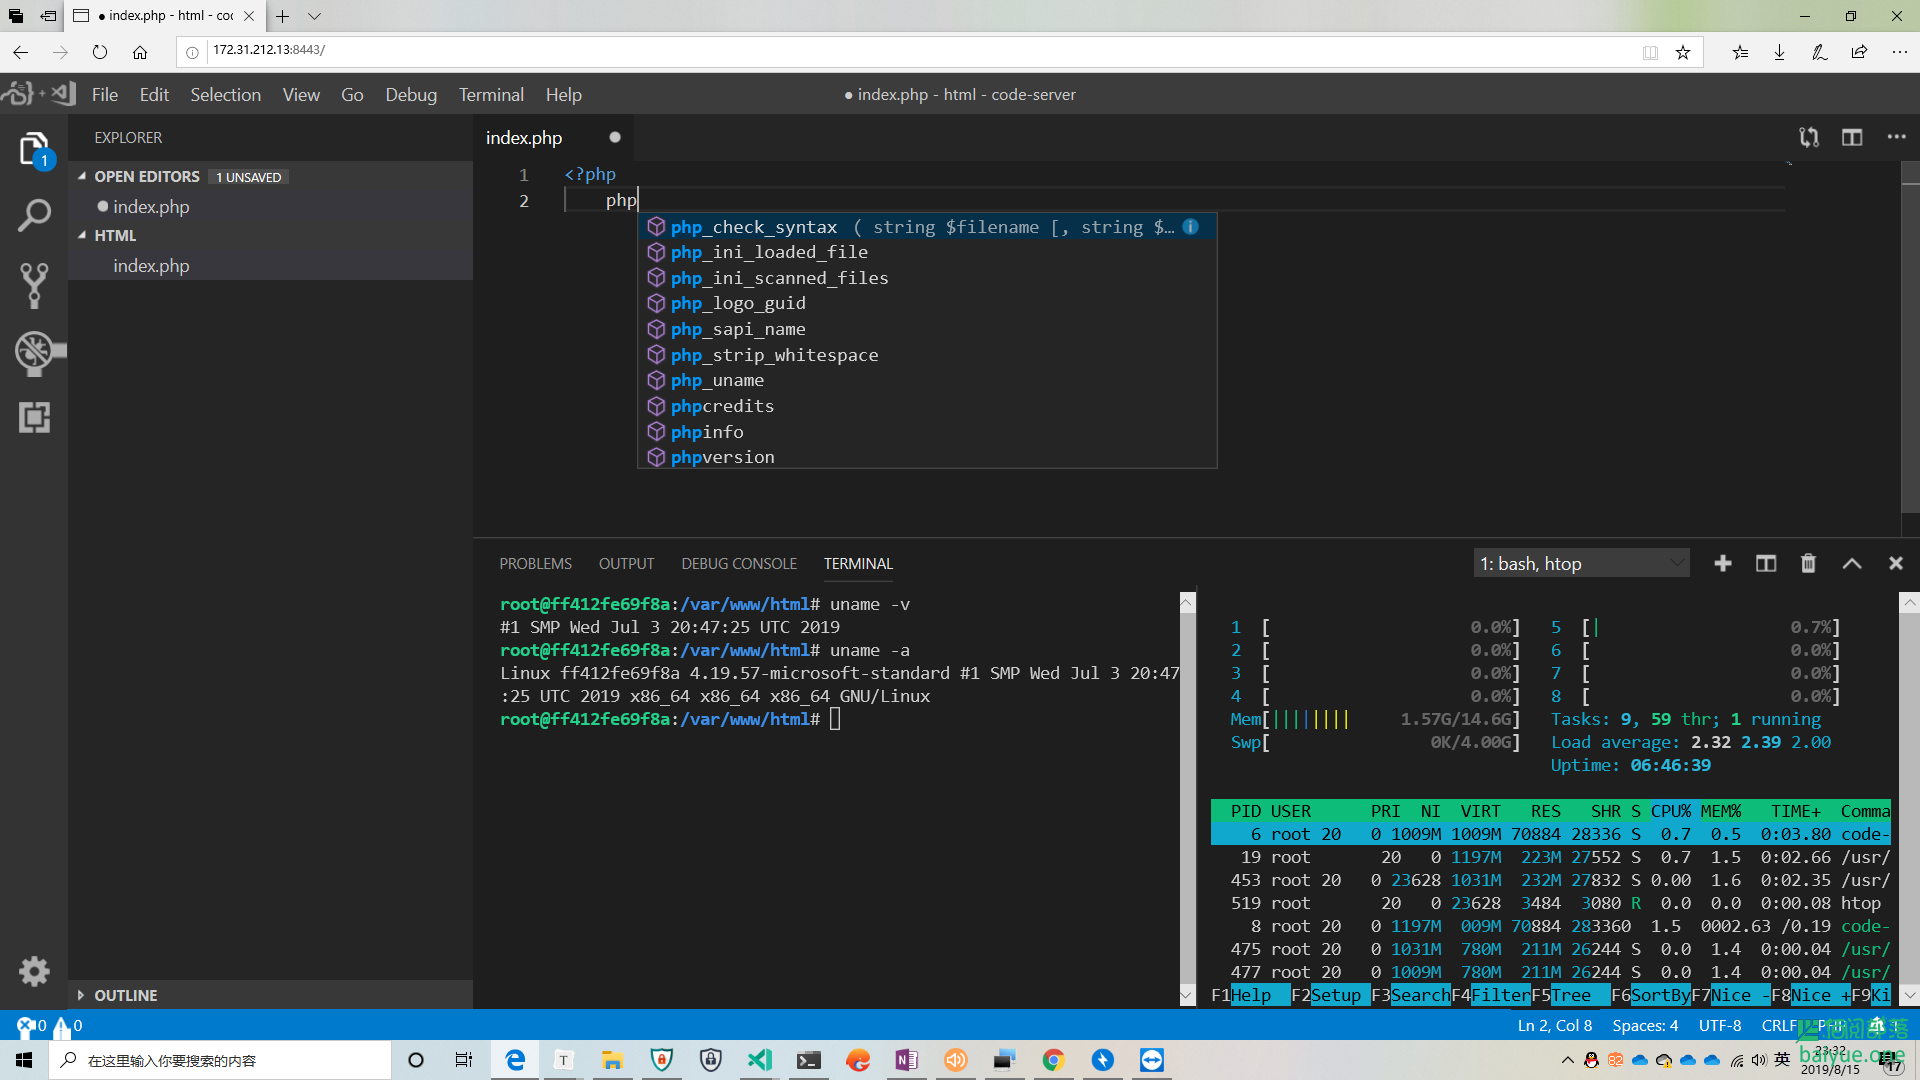Viewport: 1920px width, 1080px height.
Task: Open the Source Control view icon
Action: [x=33, y=285]
